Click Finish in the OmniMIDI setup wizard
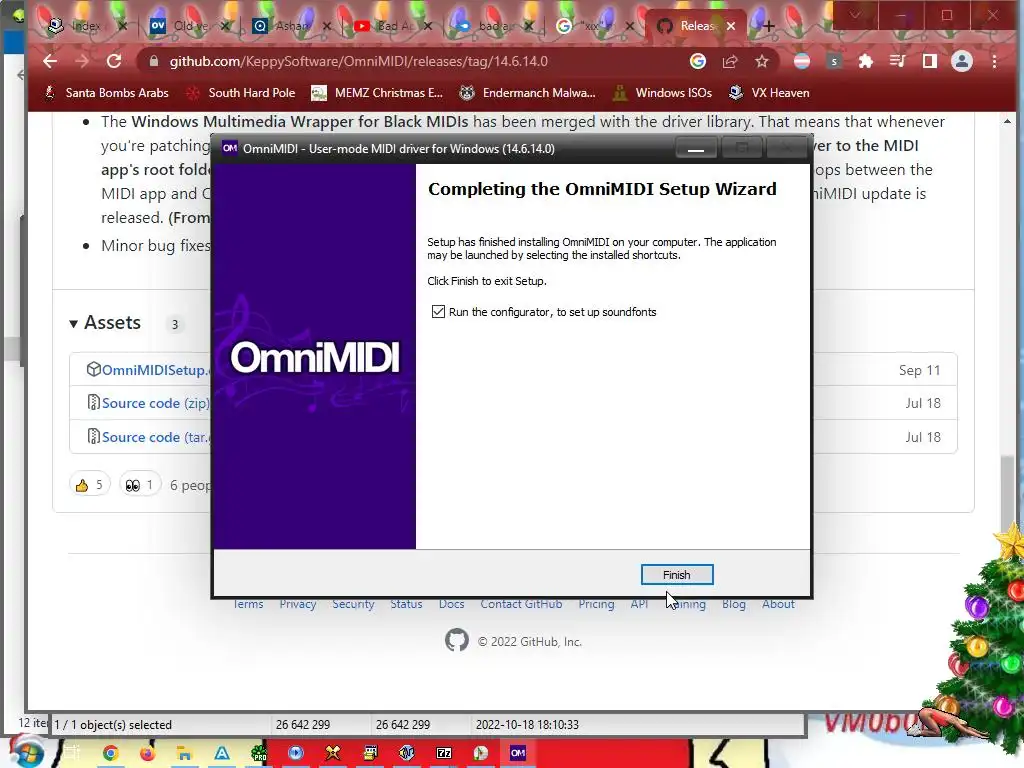Image resolution: width=1024 pixels, height=768 pixels. [677, 575]
